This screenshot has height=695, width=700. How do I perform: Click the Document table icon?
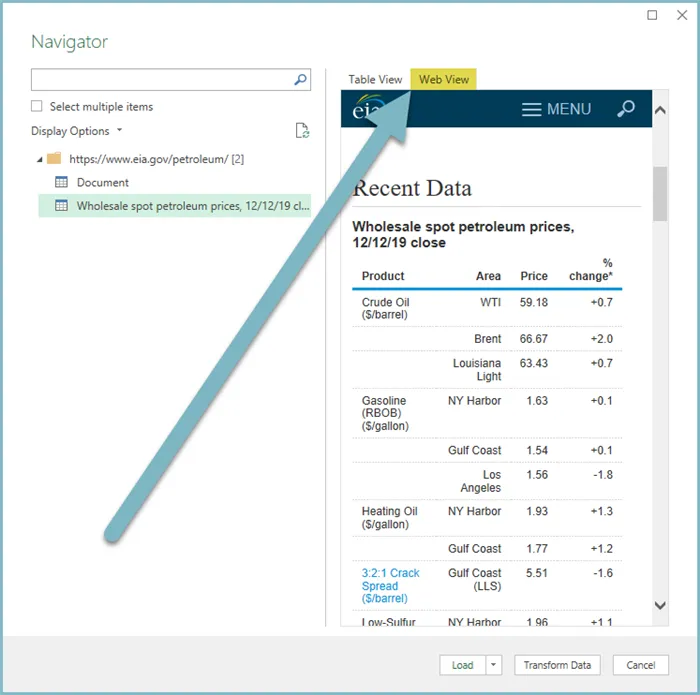click(61, 182)
